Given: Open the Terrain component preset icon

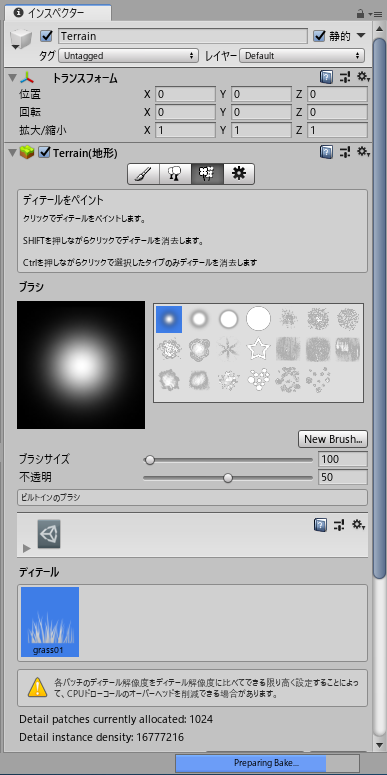Looking at the screenshot, I should [x=345, y=152].
